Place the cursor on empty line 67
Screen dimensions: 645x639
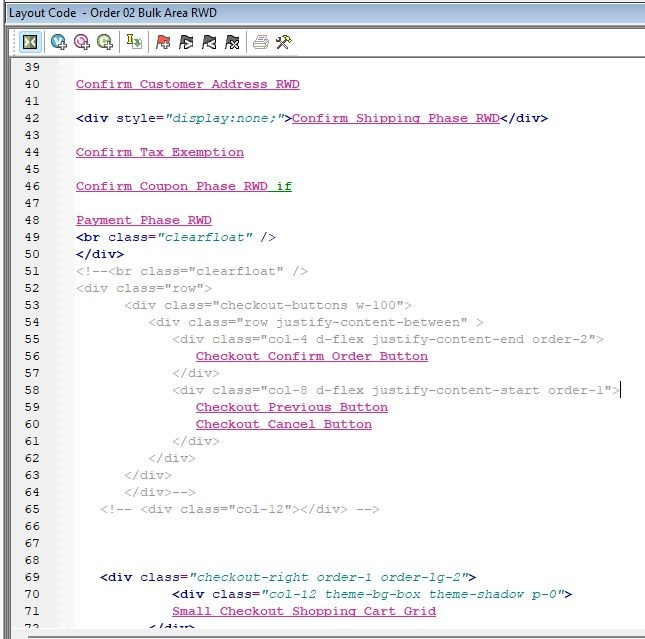click(x=300, y=543)
